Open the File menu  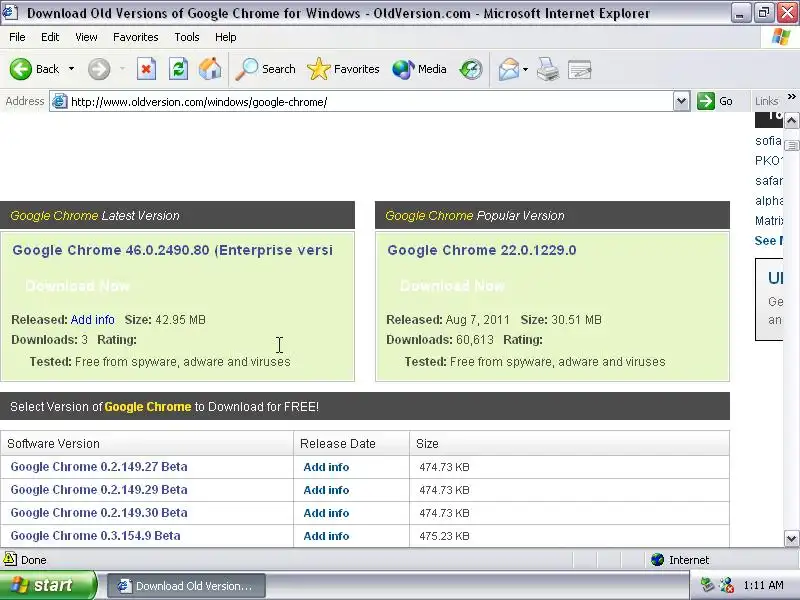17,37
